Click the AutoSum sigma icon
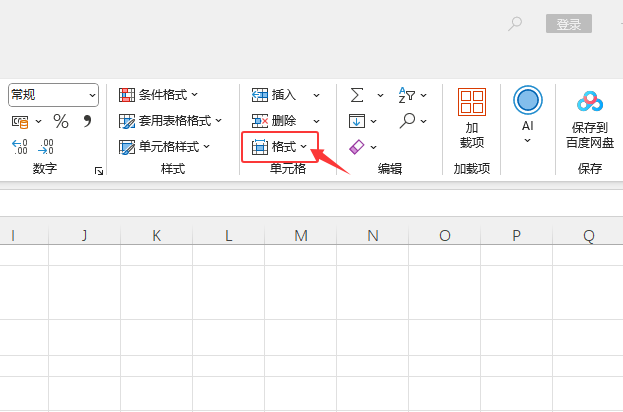 tap(357, 95)
